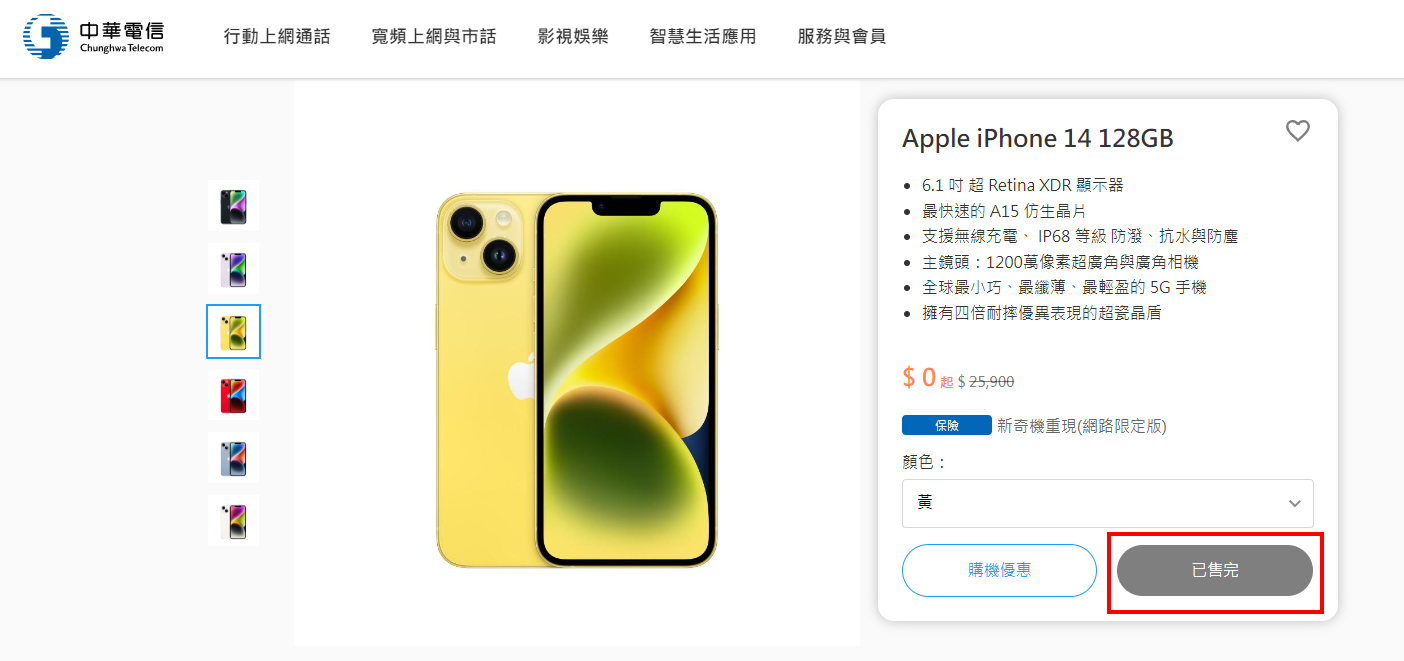1404x661 pixels.
Task: Click the large yellow iPhone product image
Action: tap(577, 380)
